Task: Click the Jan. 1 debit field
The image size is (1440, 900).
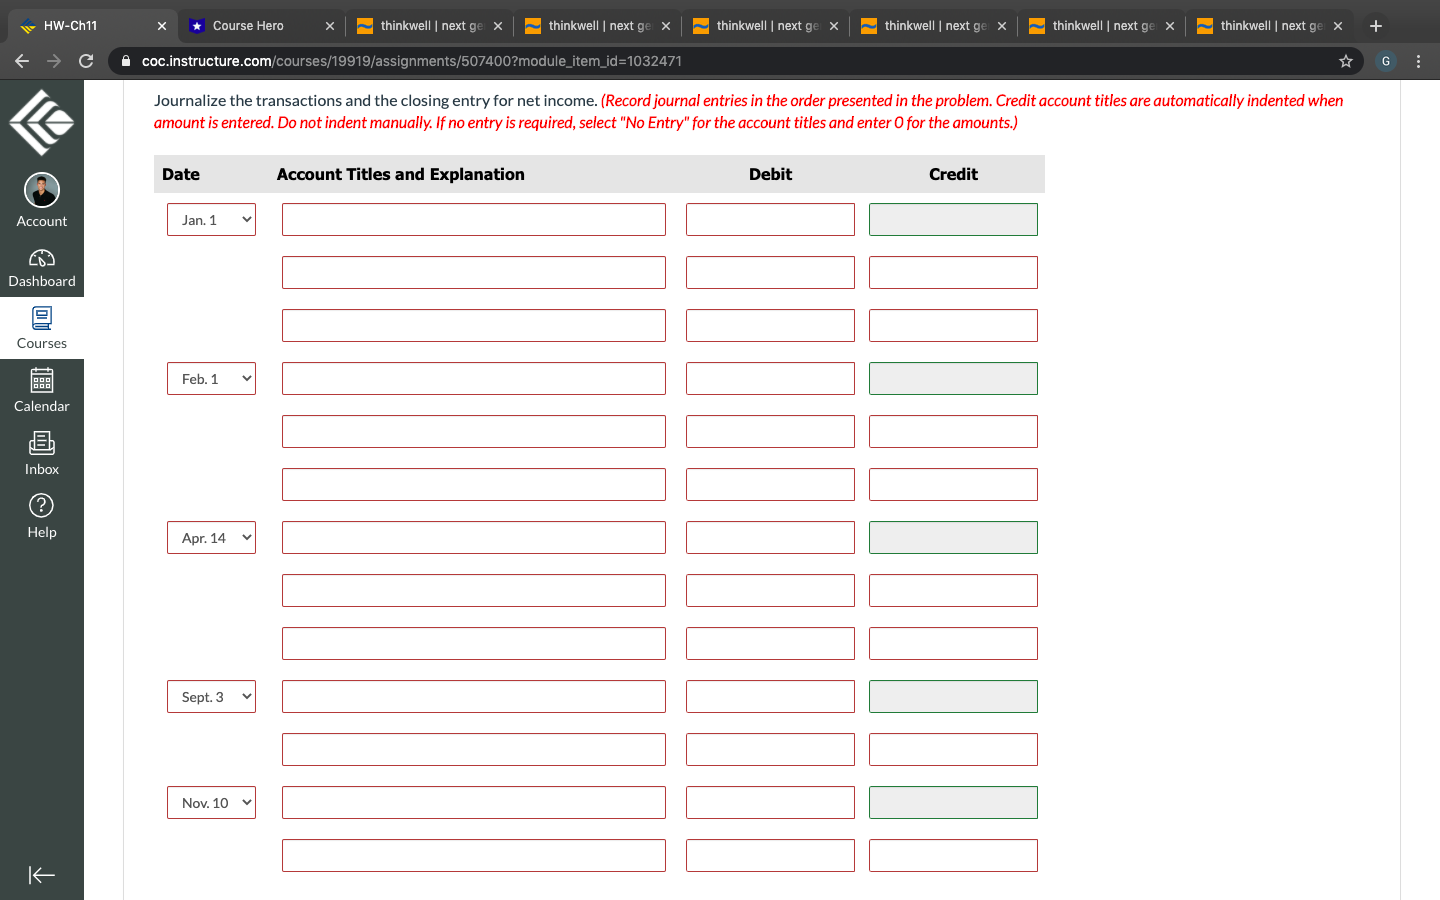Action: 770,220
